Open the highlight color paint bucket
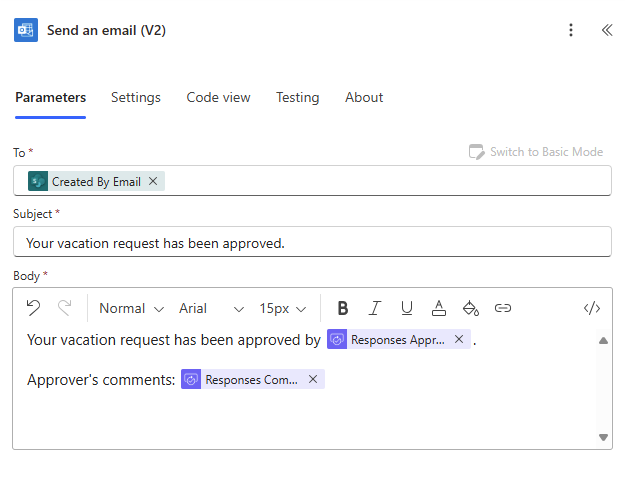Image resolution: width=625 pixels, height=490 pixels. [471, 308]
